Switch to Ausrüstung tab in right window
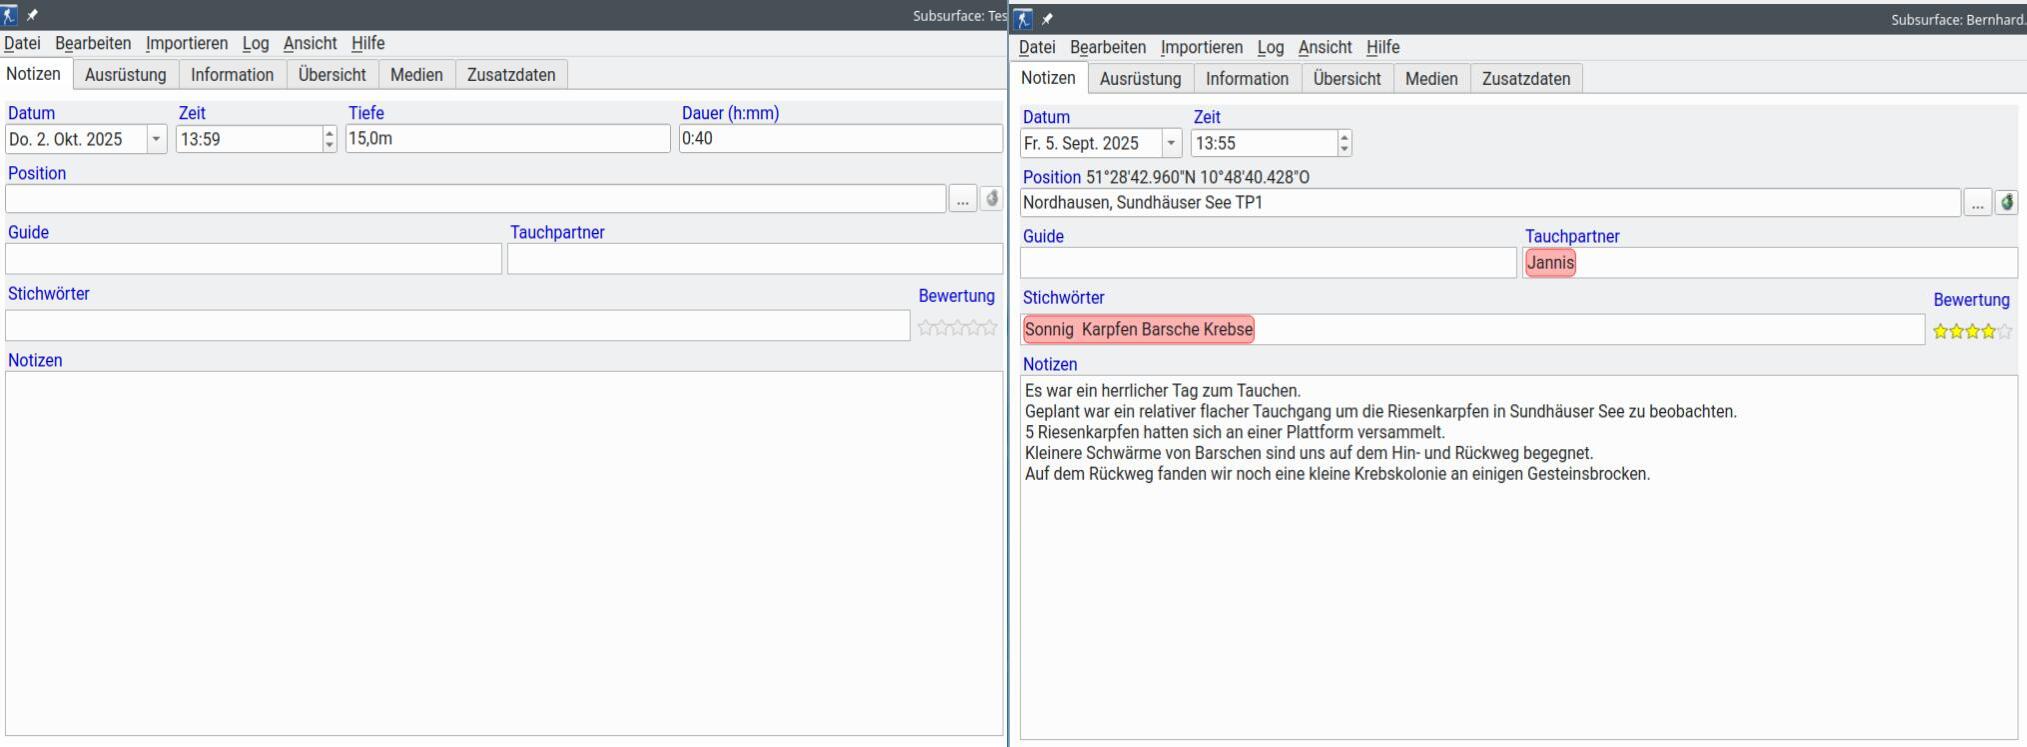 [x=1141, y=79]
